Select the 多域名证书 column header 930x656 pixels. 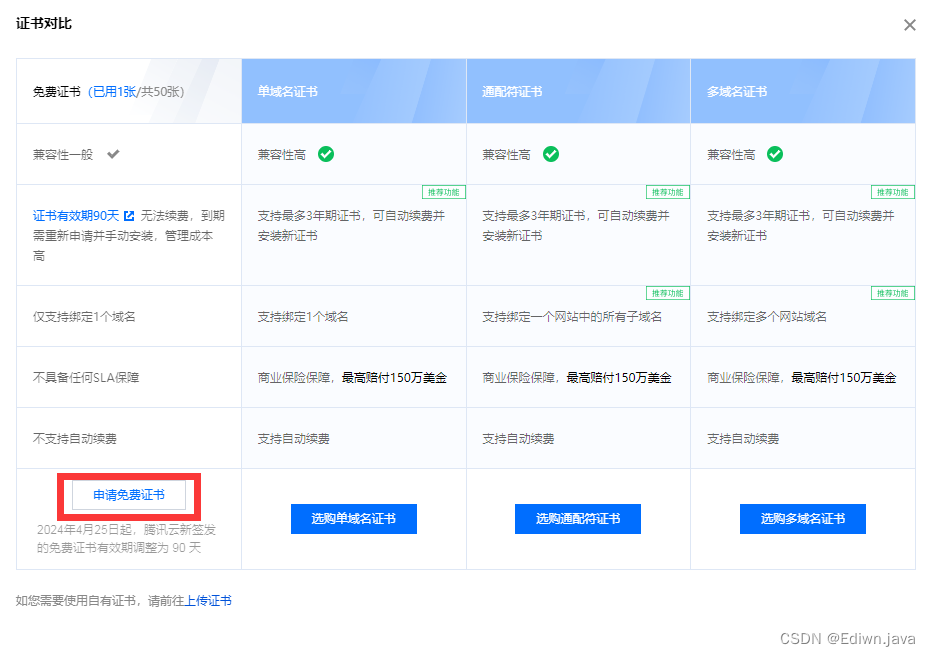point(803,91)
